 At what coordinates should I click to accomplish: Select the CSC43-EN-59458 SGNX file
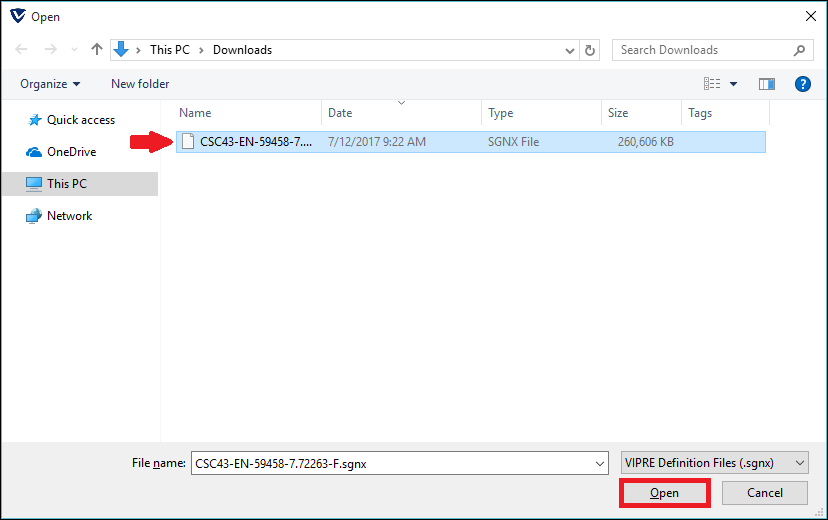coord(256,142)
